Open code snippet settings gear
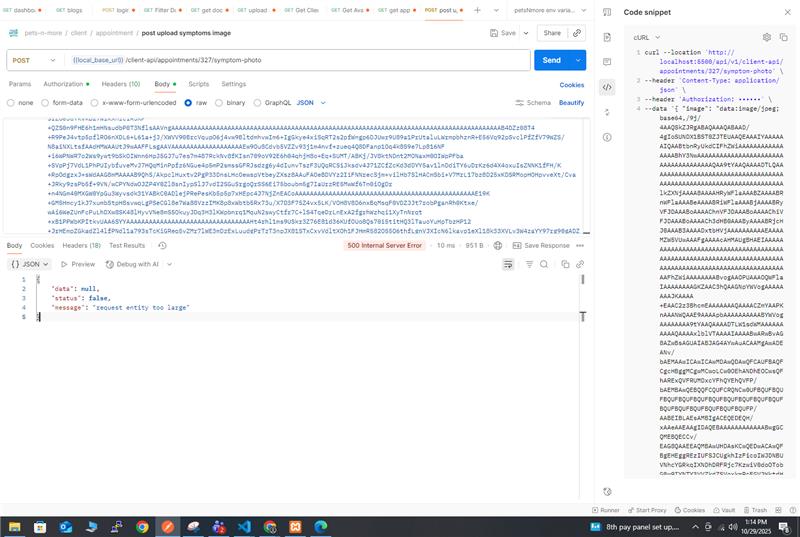Screen dimensions: 800x537 (x=767, y=37)
